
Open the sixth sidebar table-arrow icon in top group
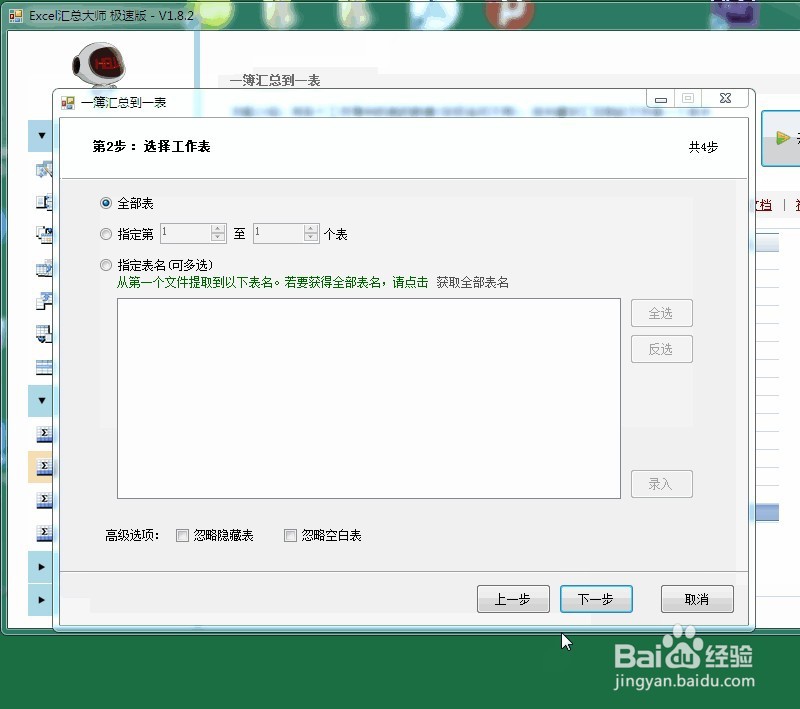pos(44,334)
